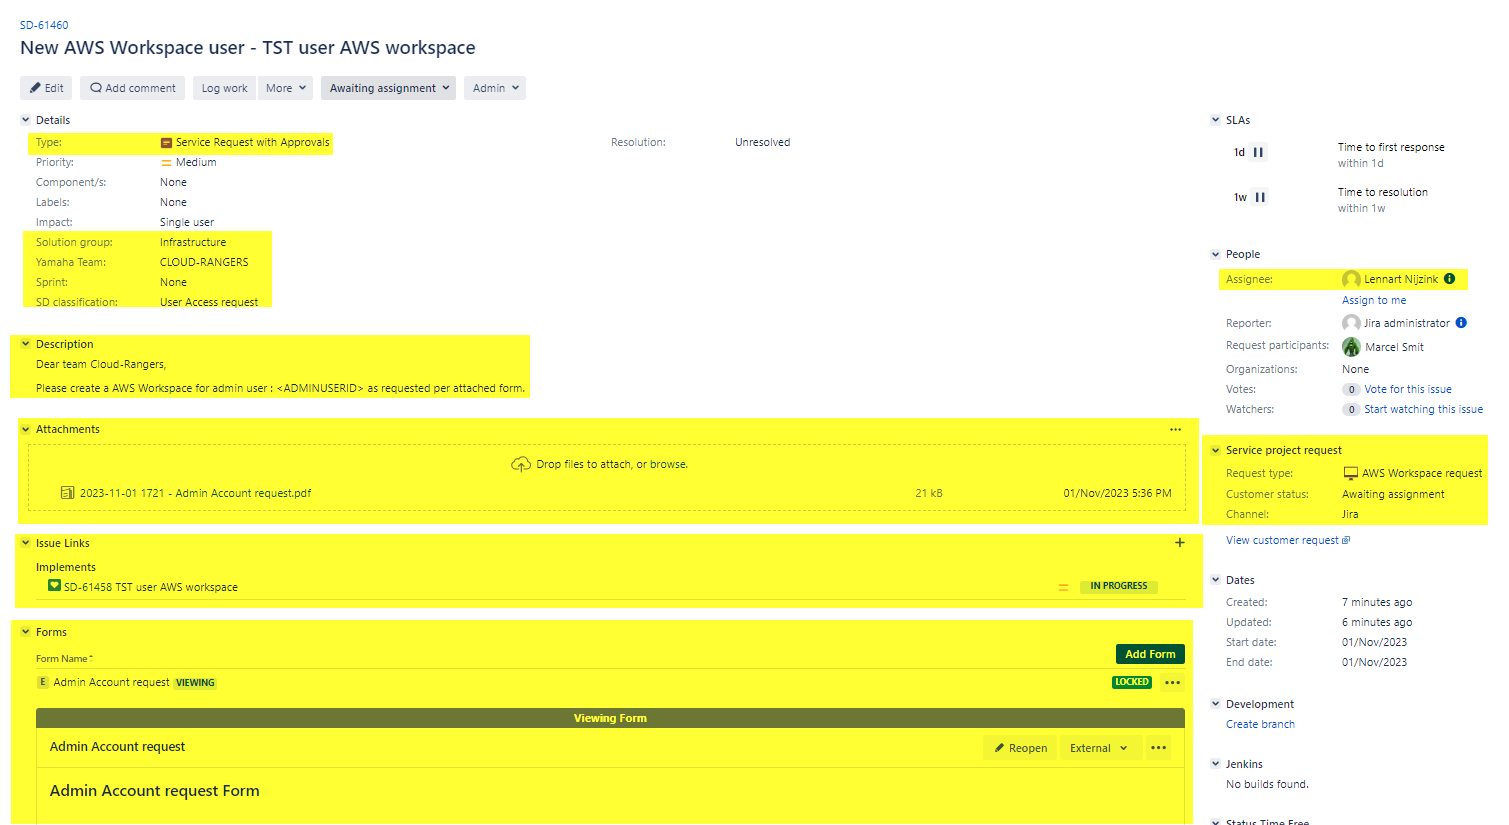Click Add comment button
The width and height of the screenshot is (1509, 825).
(x=132, y=88)
